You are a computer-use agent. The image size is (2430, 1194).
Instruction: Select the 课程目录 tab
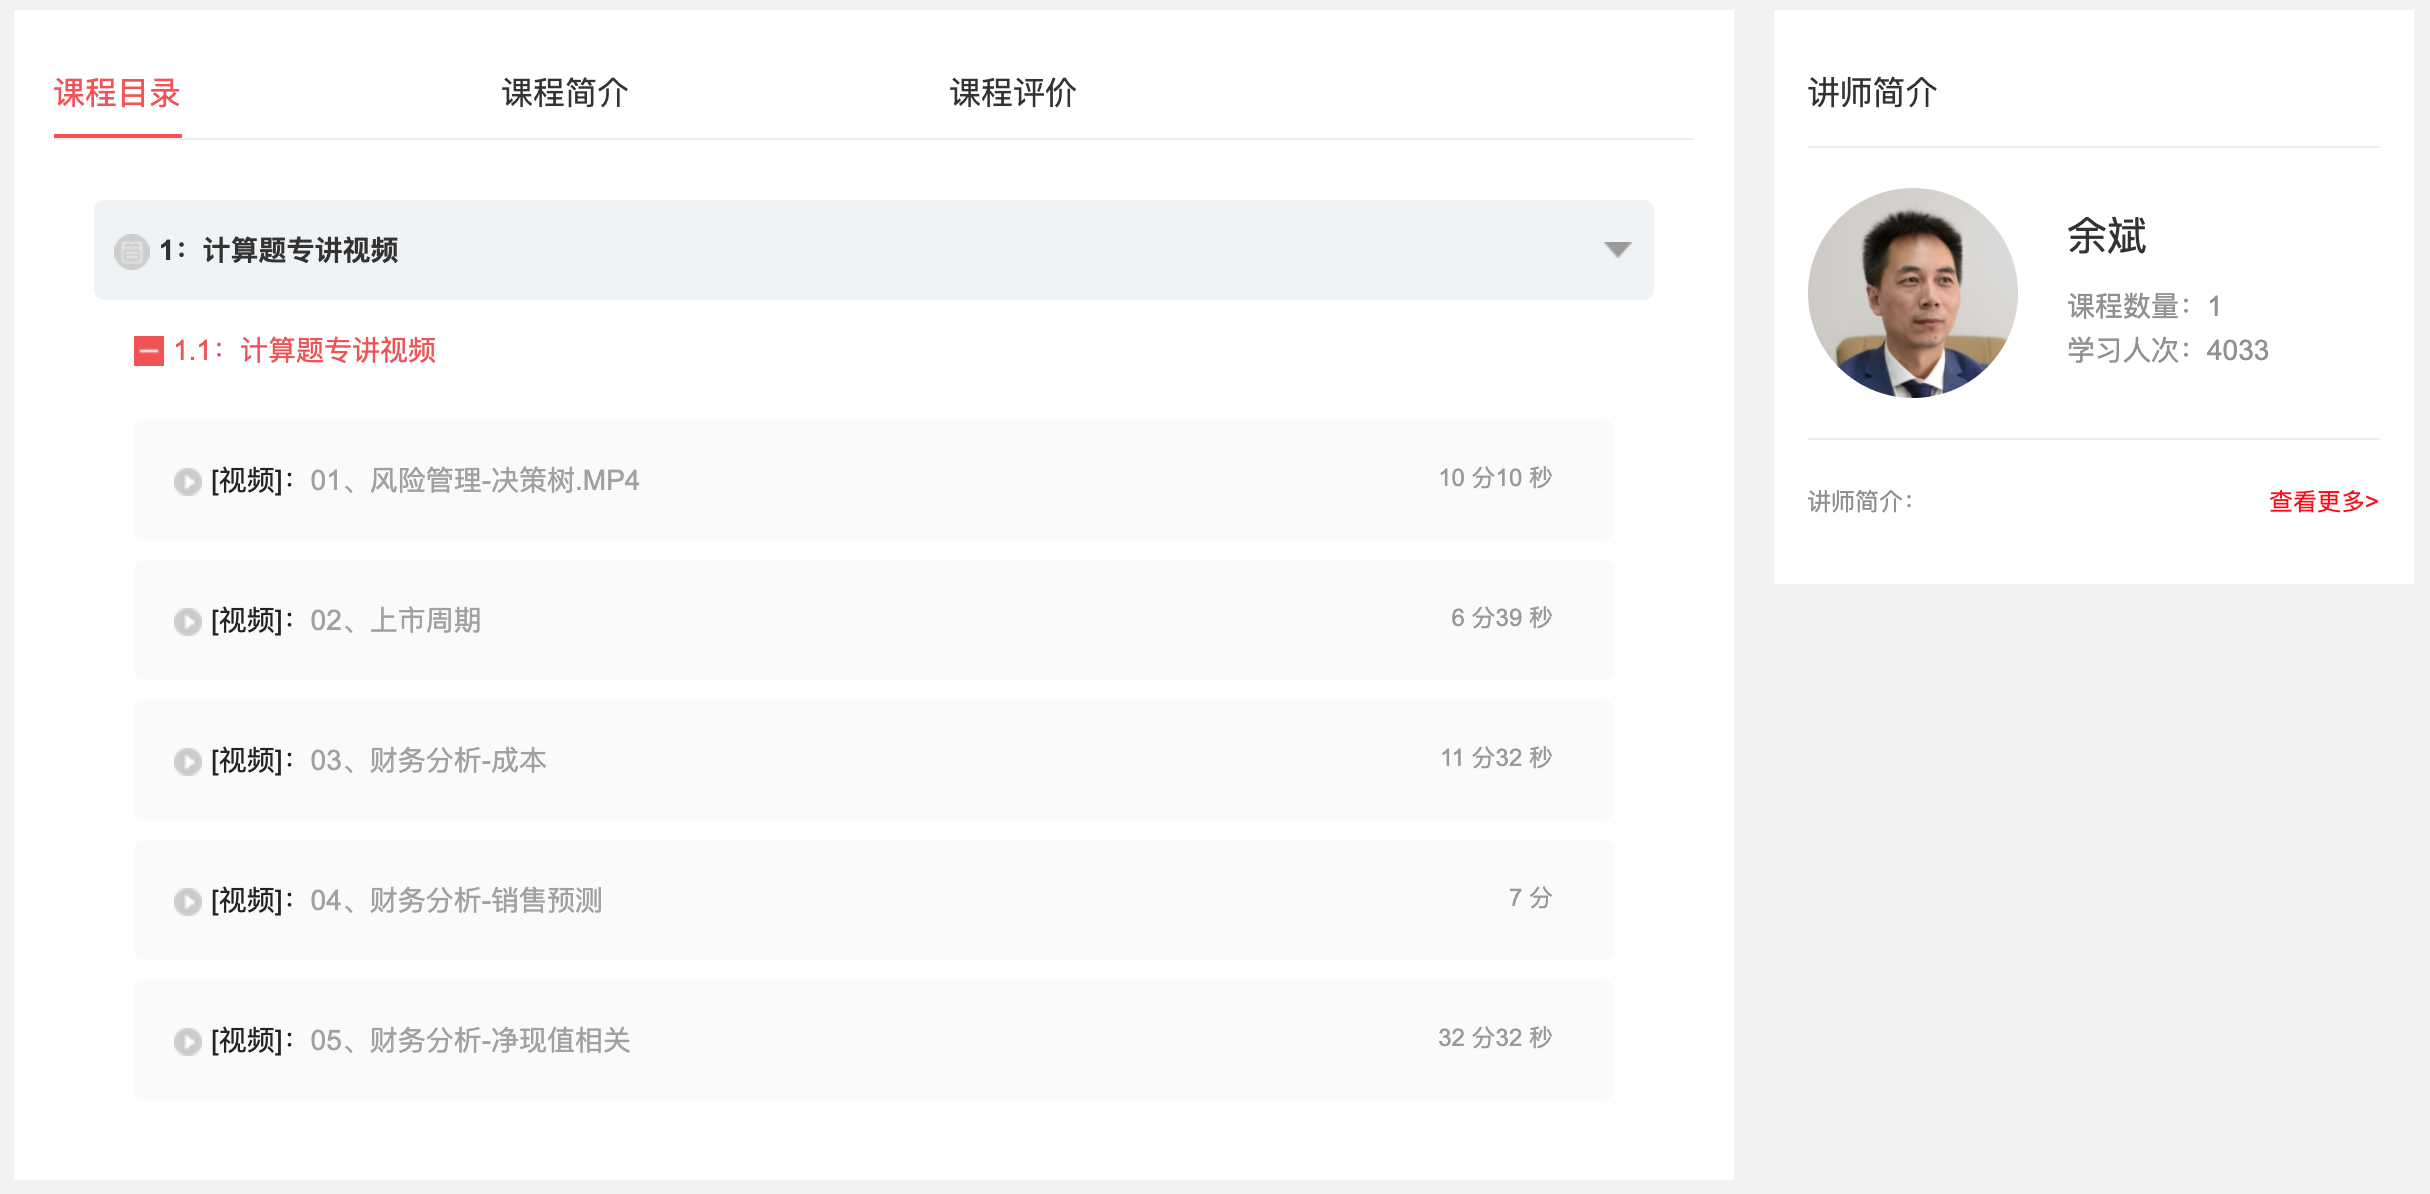click(117, 93)
